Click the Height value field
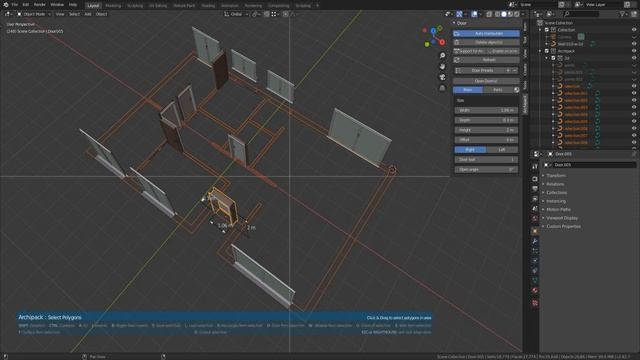Viewport: 640px width, 360px height. pyautogui.click(x=486, y=130)
